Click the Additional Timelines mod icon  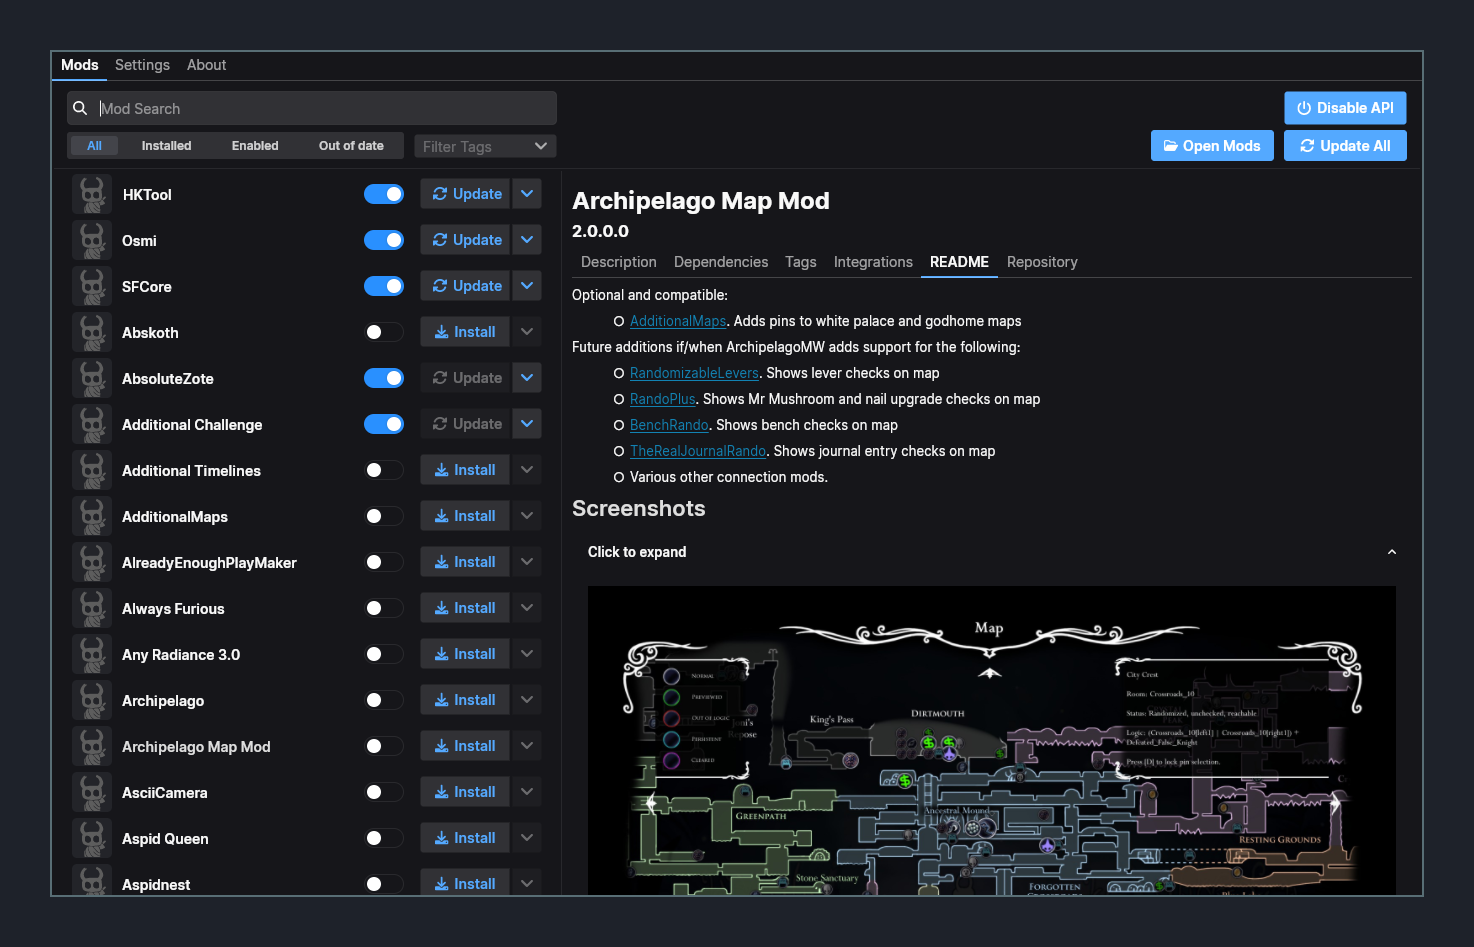tap(92, 470)
